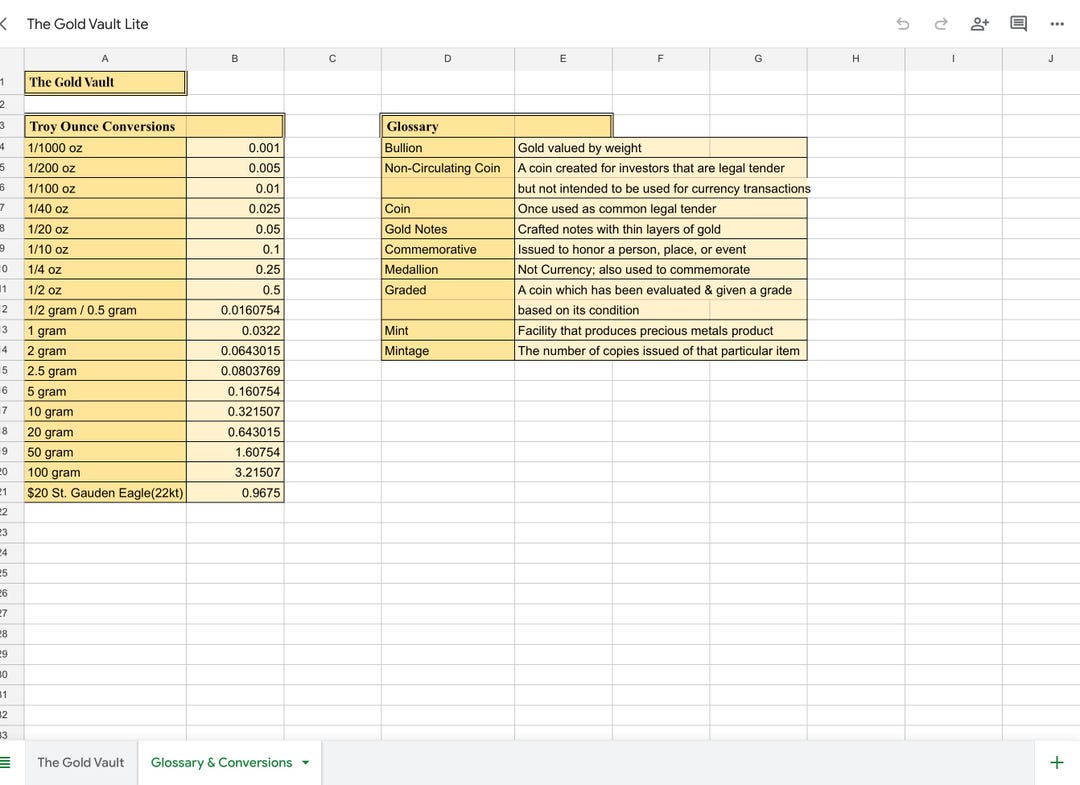The height and width of the screenshot is (785, 1080).
Task: Open the three-dot overflow menu icon
Action: click(x=1057, y=23)
